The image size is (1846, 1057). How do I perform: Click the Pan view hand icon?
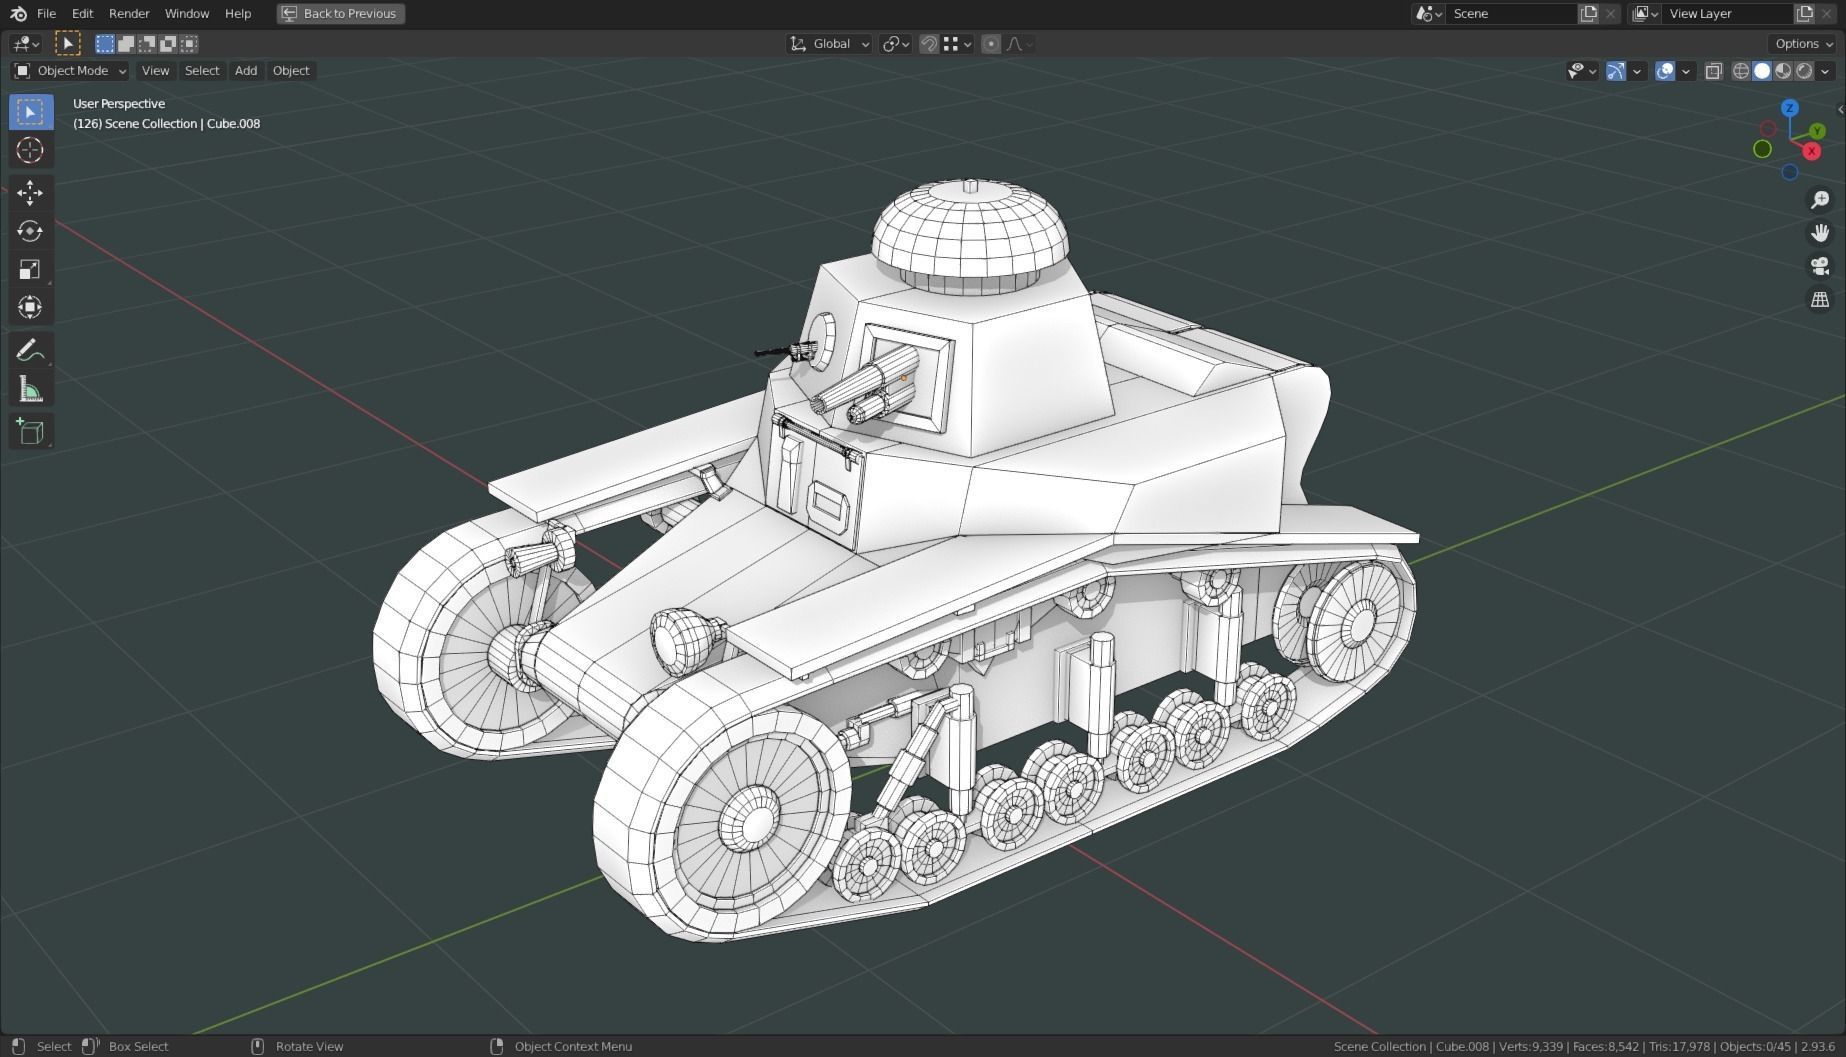(1820, 233)
